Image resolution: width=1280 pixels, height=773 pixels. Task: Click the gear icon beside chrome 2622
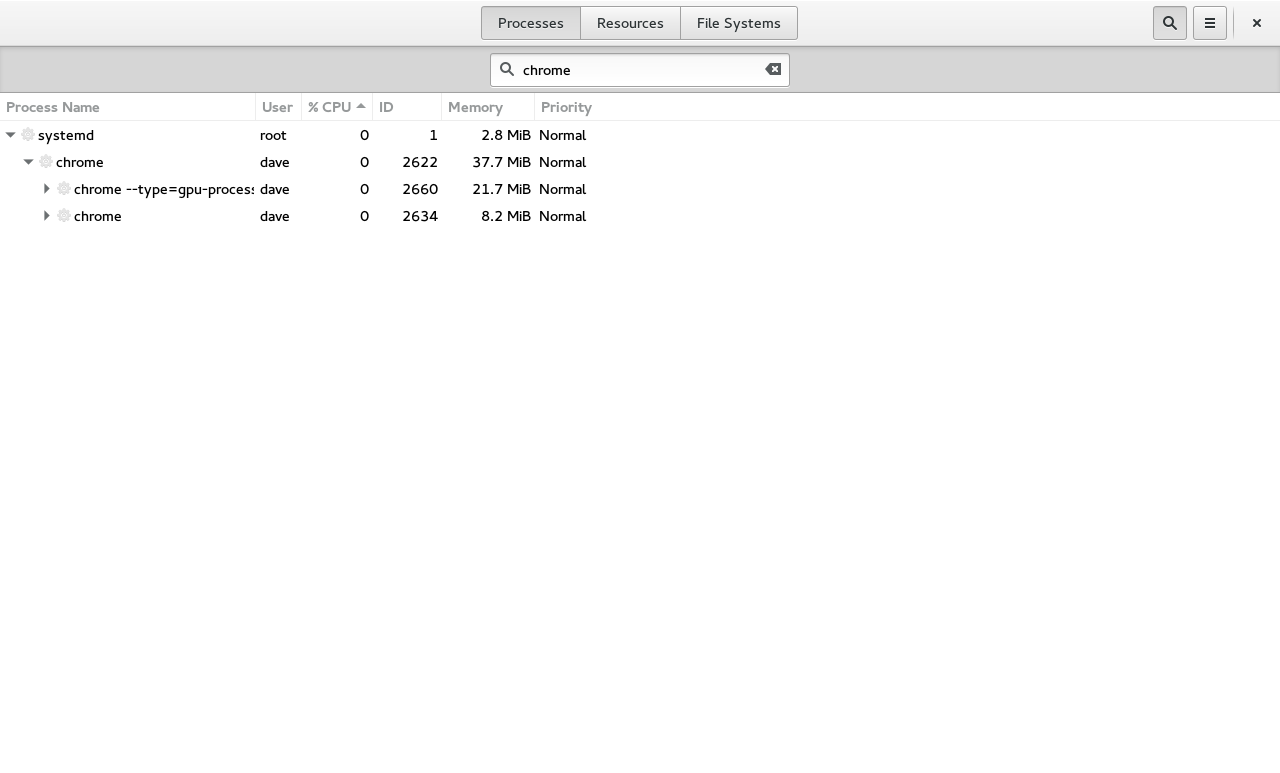[x=46, y=161]
